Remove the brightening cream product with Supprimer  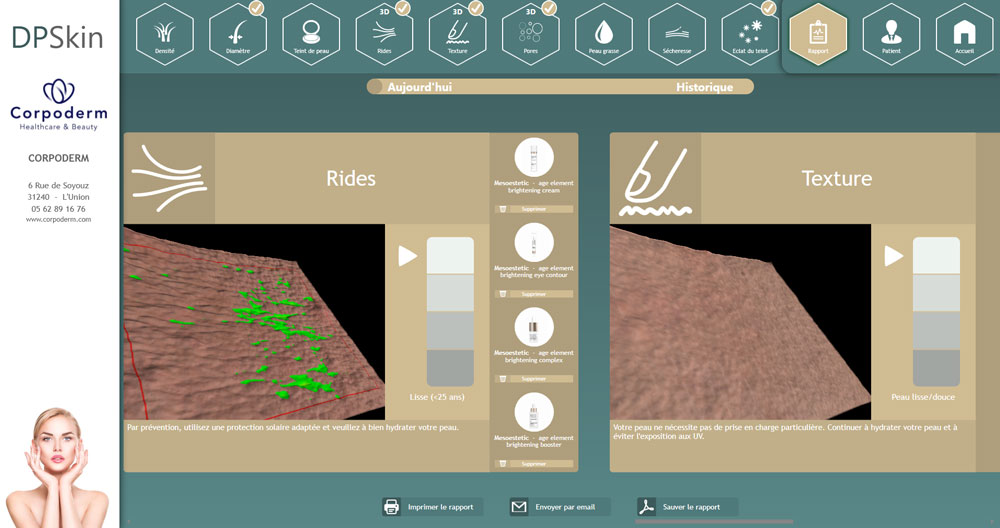click(x=534, y=210)
